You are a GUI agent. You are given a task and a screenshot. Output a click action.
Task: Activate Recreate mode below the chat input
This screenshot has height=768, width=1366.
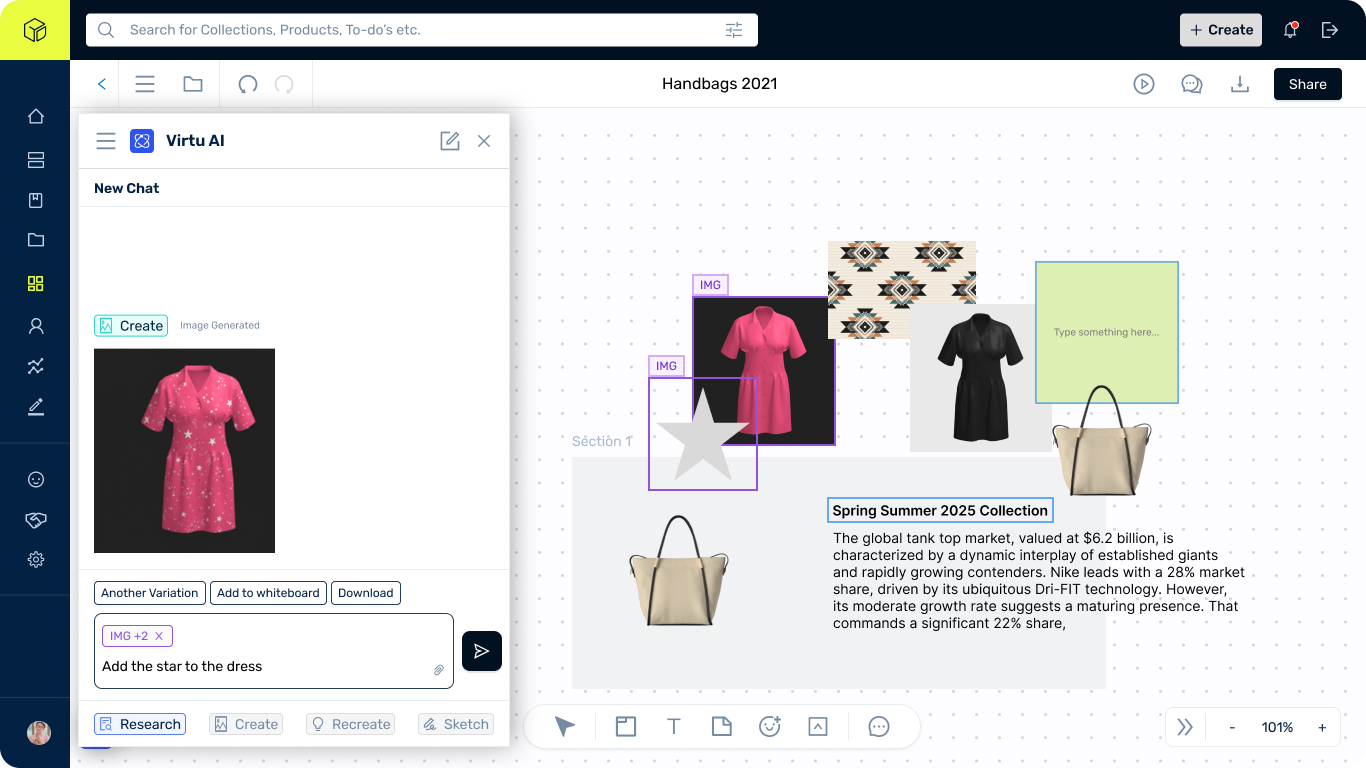pos(350,723)
